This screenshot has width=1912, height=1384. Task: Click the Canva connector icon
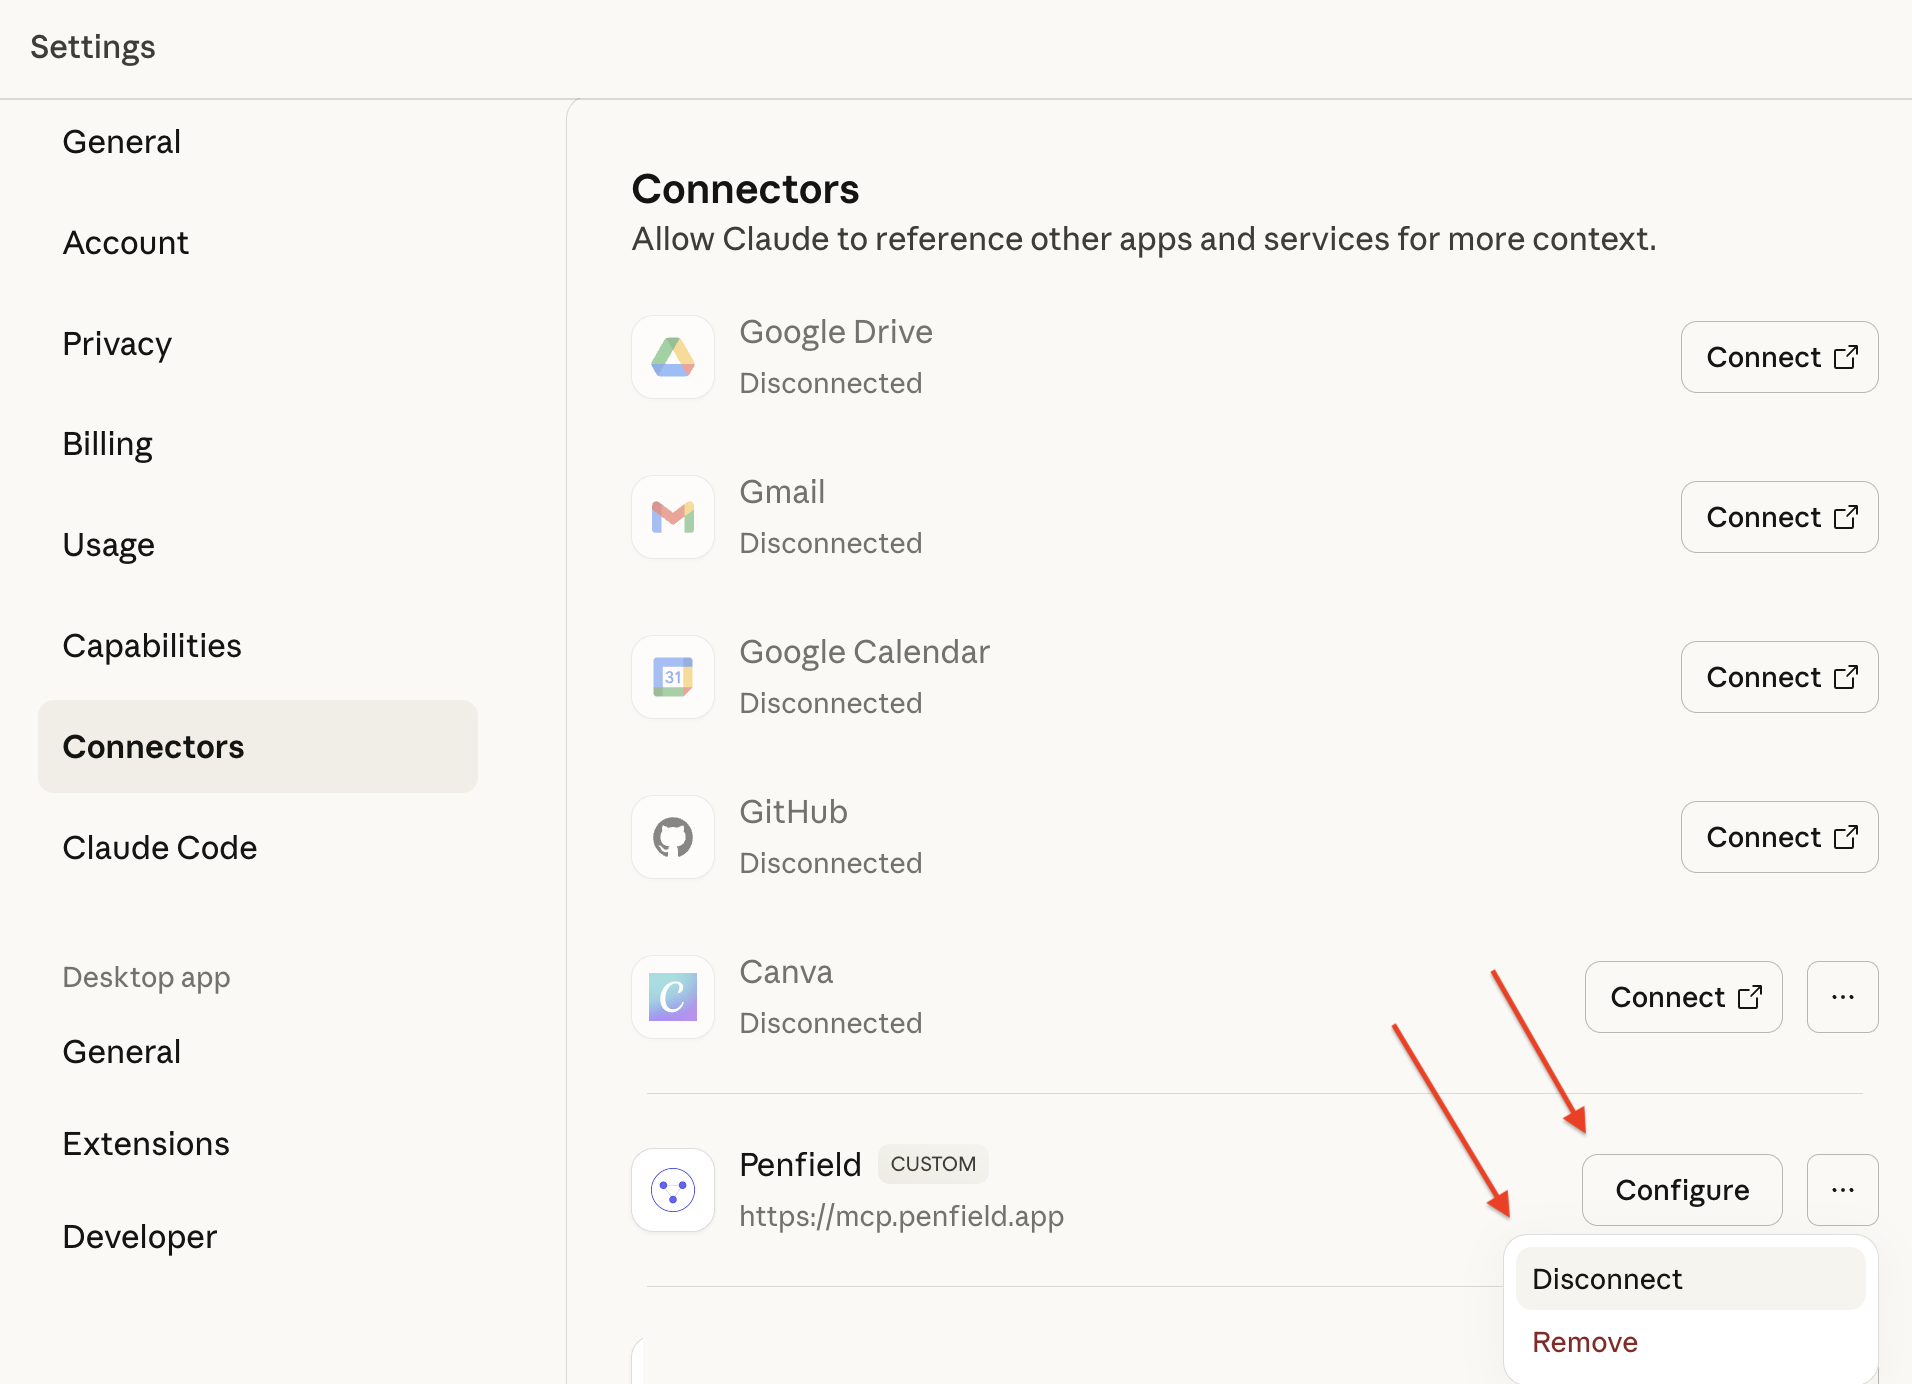pos(673,997)
